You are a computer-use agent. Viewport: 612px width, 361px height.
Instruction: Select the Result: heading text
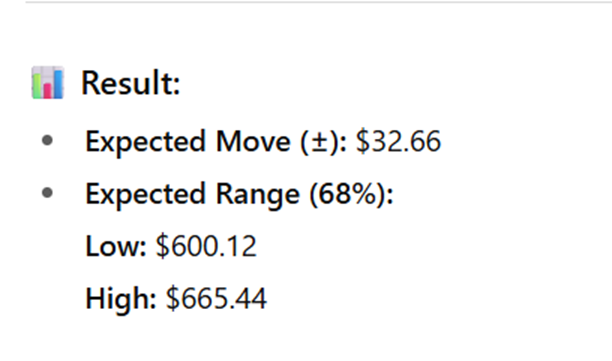(131, 83)
